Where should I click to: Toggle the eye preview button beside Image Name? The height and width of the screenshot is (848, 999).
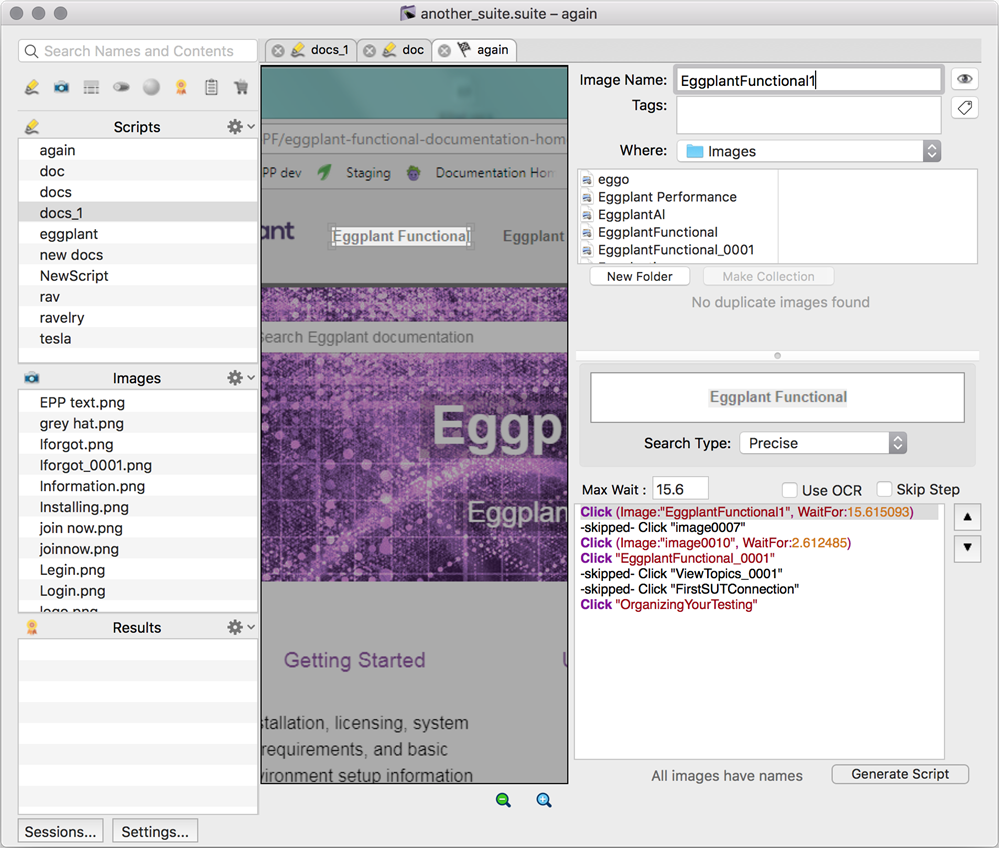(965, 79)
